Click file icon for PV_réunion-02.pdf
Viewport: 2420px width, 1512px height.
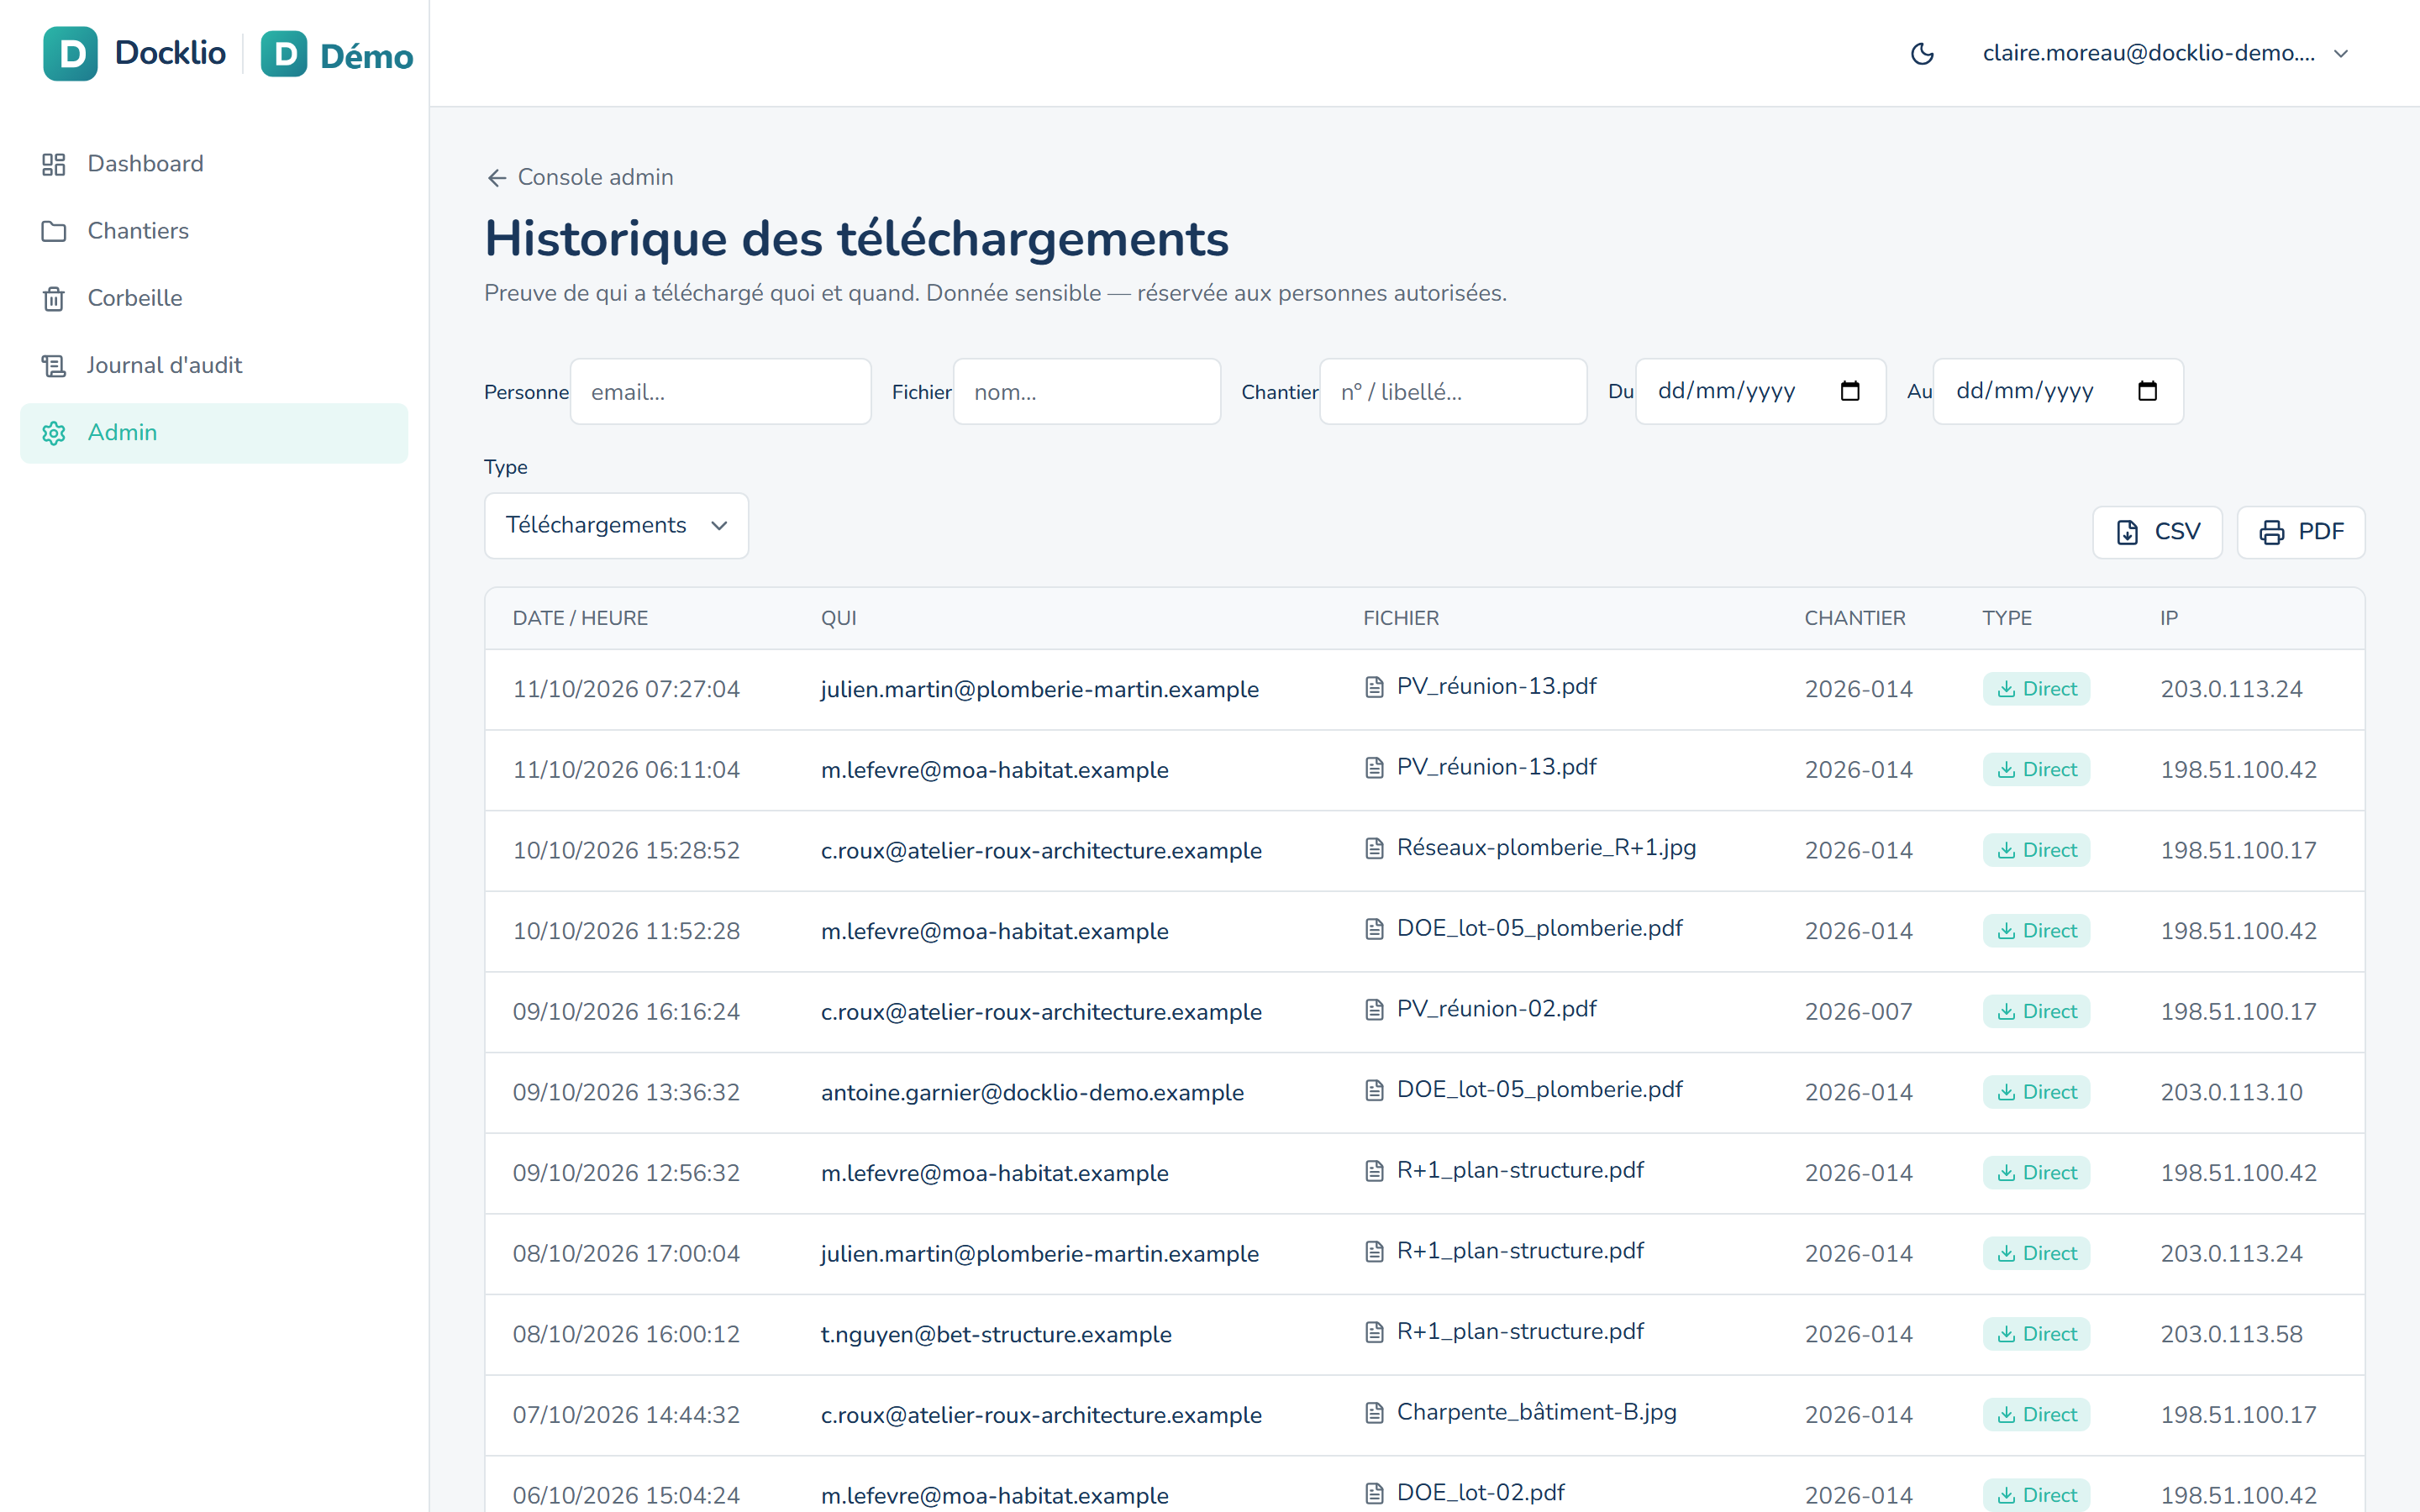pos(1374,1009)
